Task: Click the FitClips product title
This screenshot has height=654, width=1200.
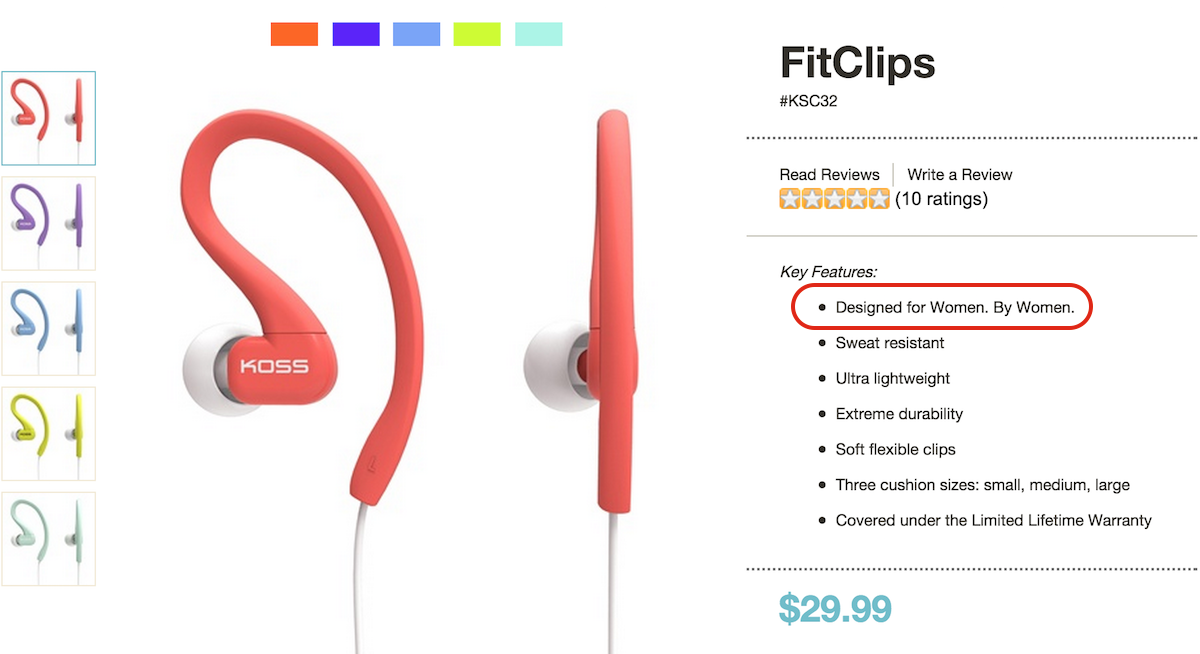Action: [x=858, y=64]
